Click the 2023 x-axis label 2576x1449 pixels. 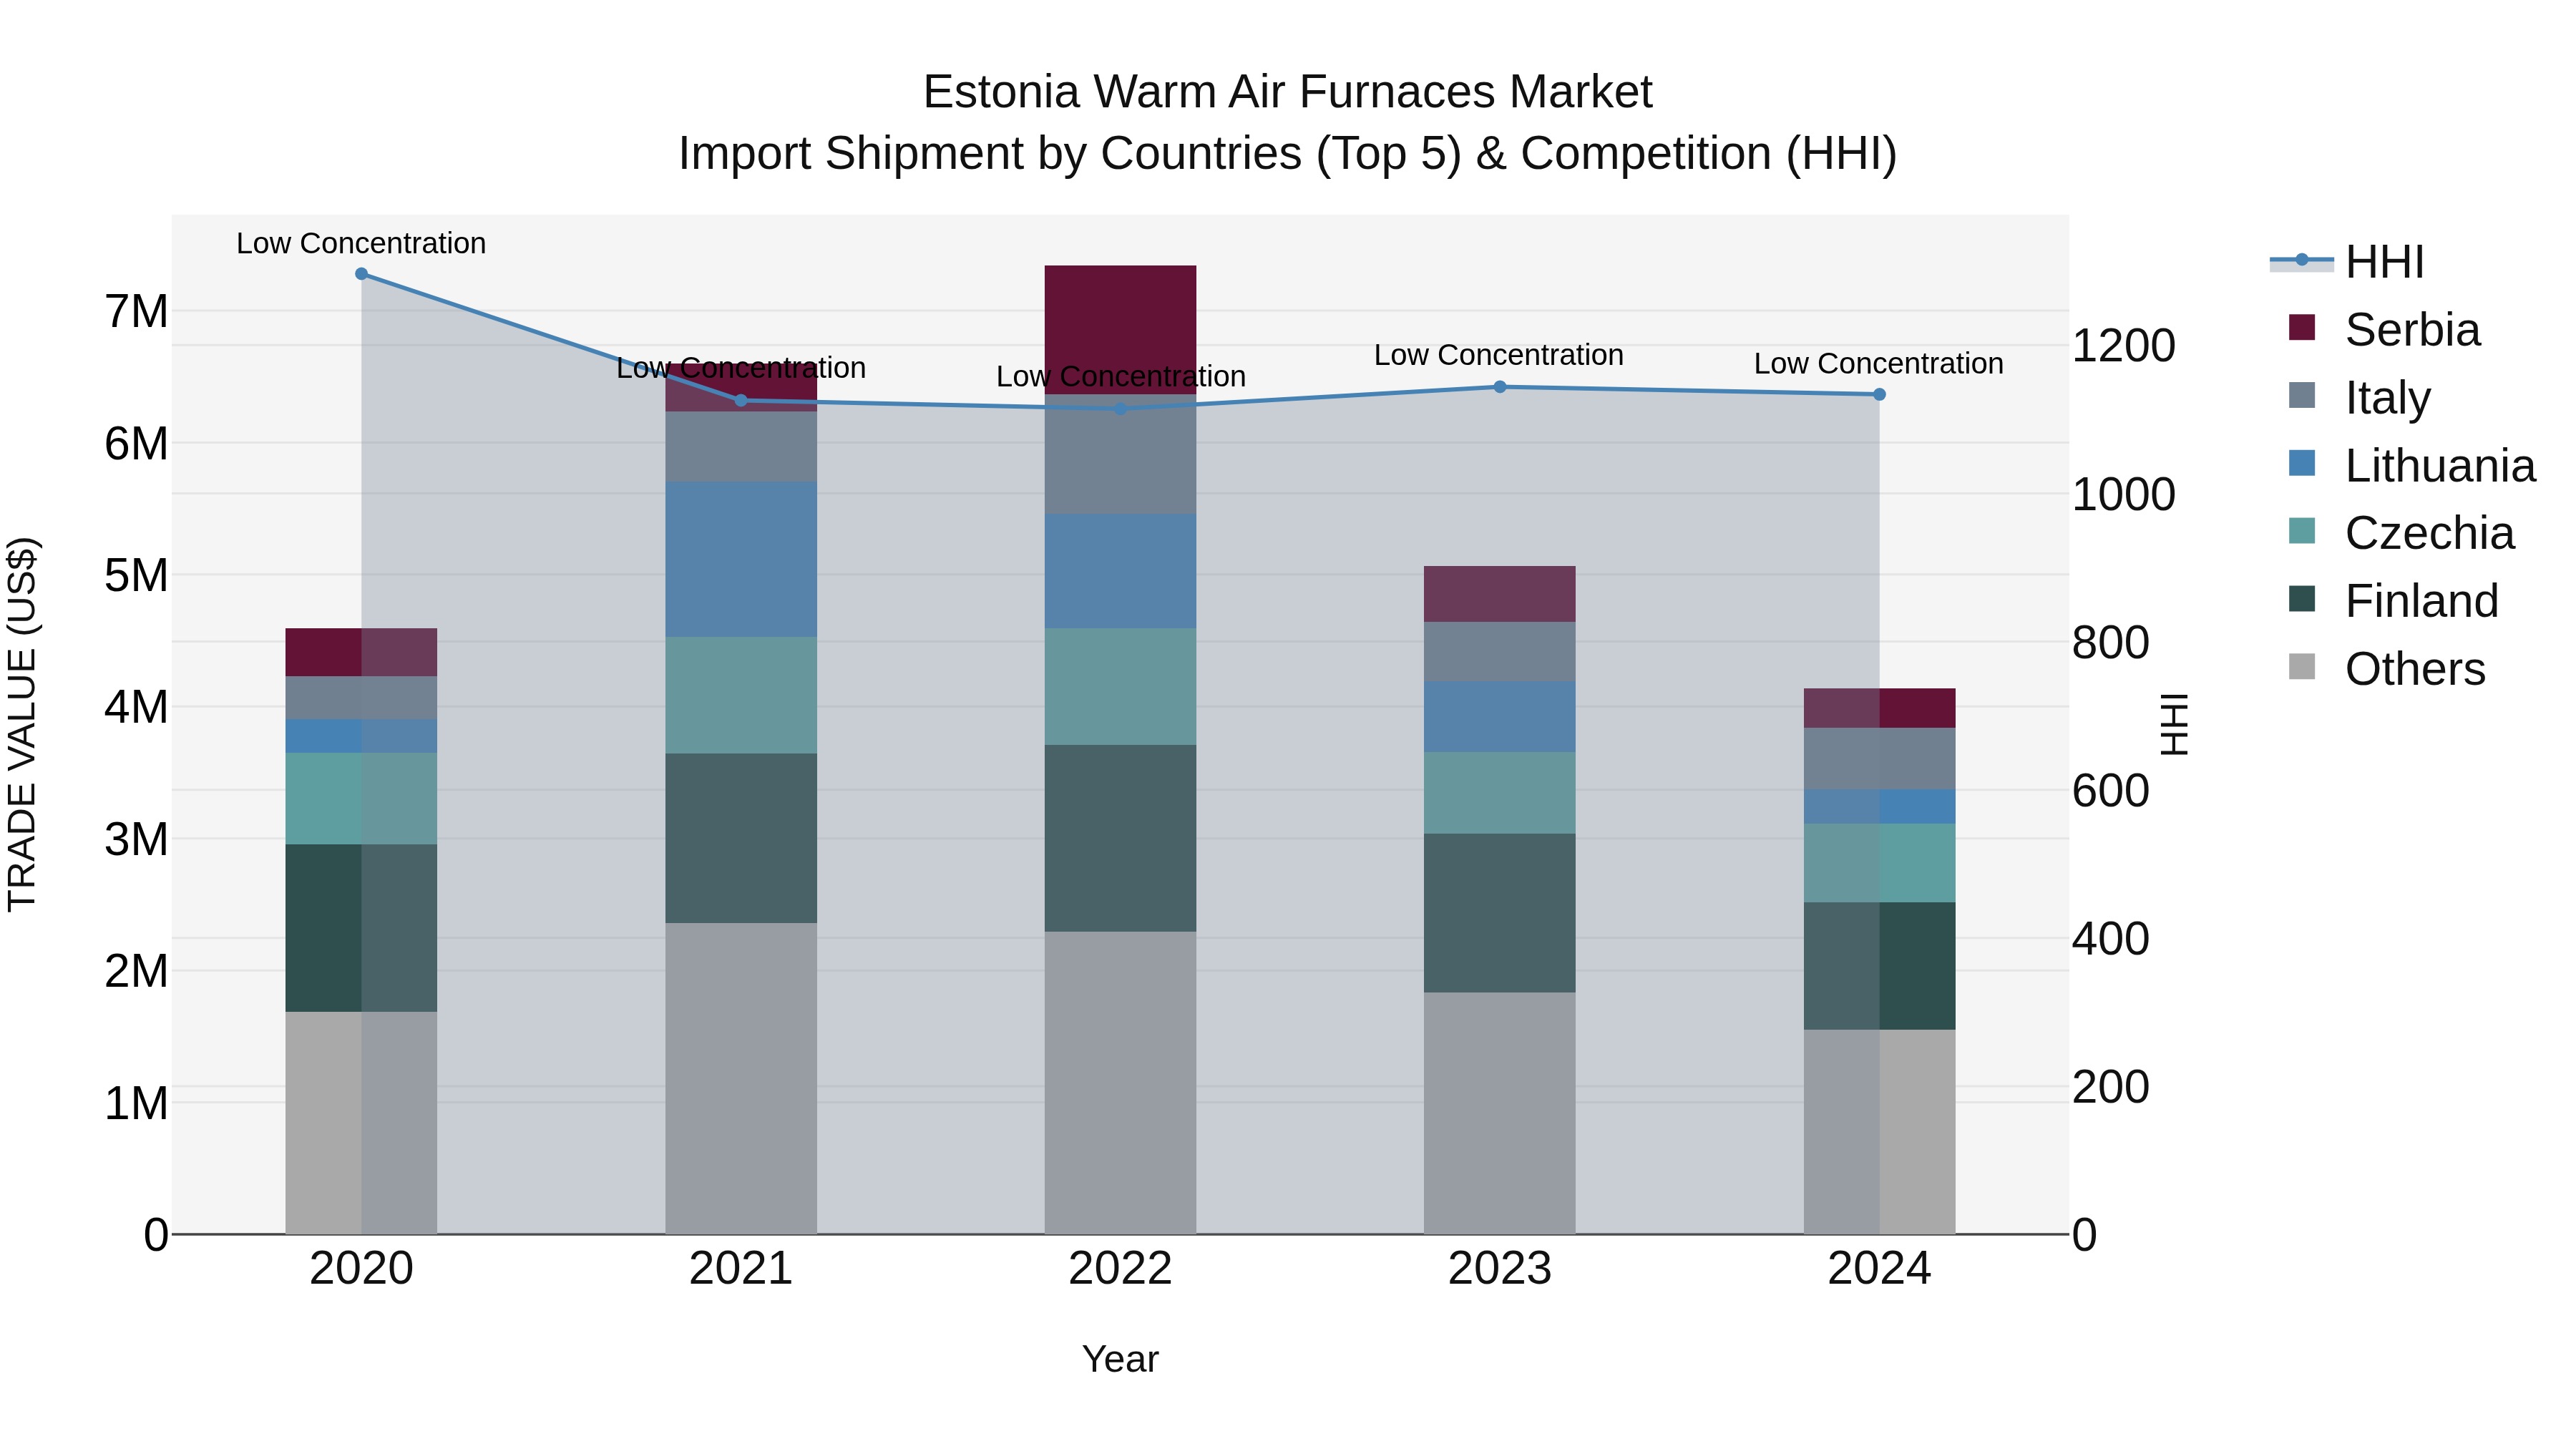(x=1500, y=1269)
